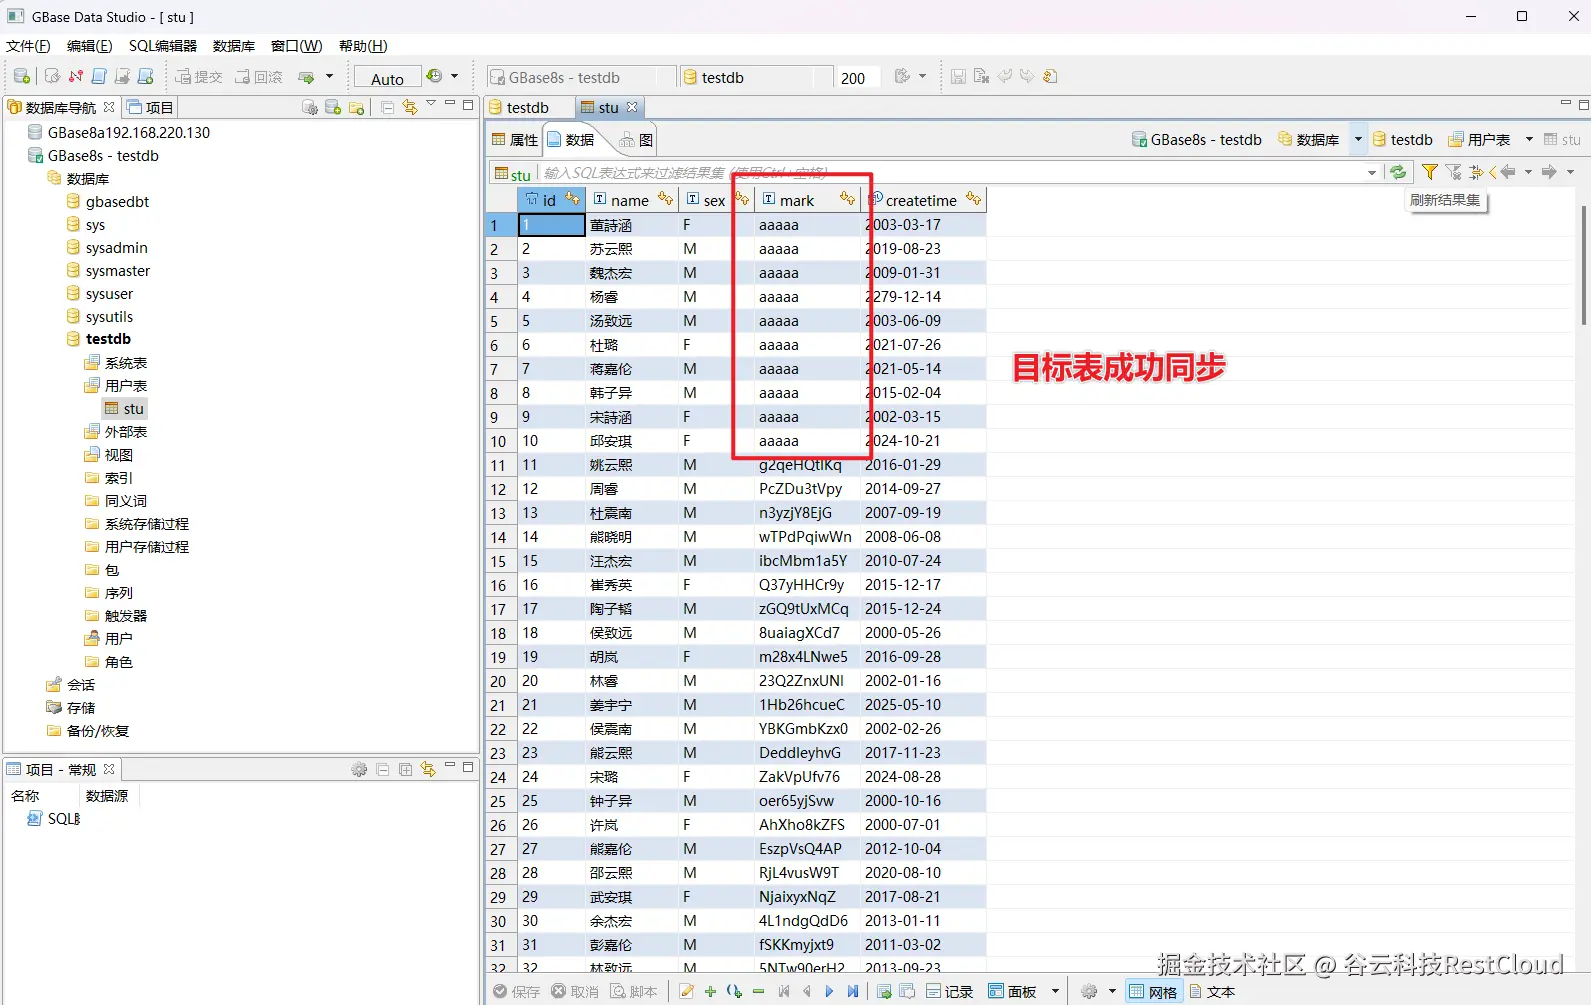The image size is (1591, 1005).
Task: Open the filter history dropdown arrow
Action: (x=1372, y=172)
